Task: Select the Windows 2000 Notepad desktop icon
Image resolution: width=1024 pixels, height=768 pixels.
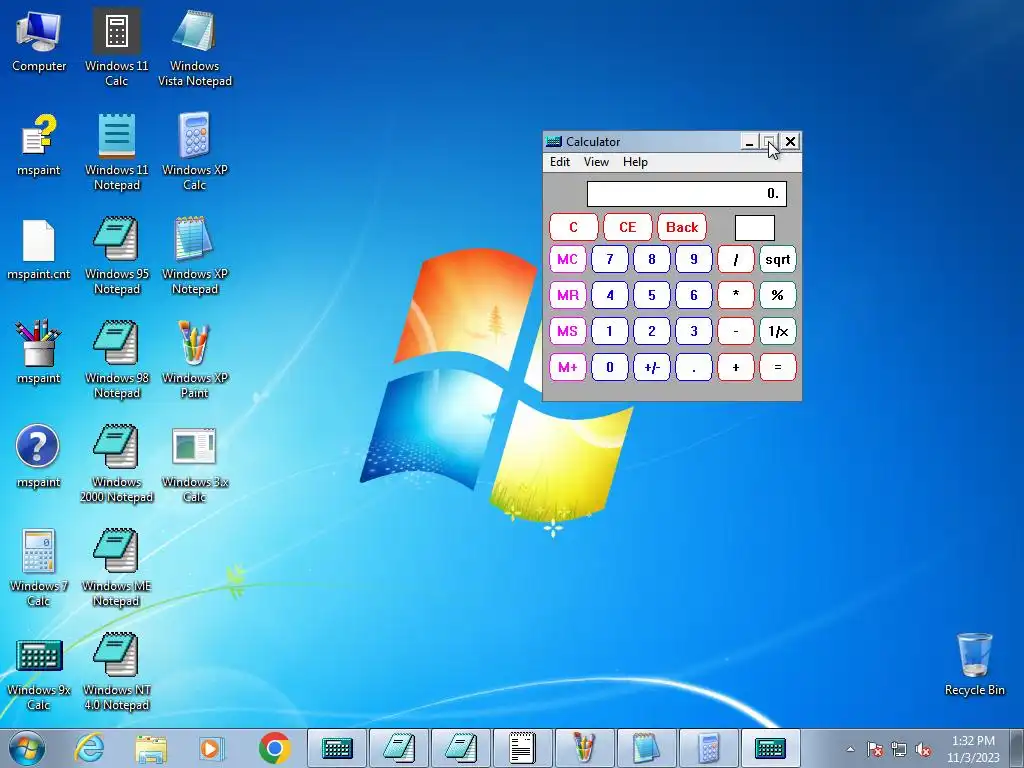Action: pos(116,464)
